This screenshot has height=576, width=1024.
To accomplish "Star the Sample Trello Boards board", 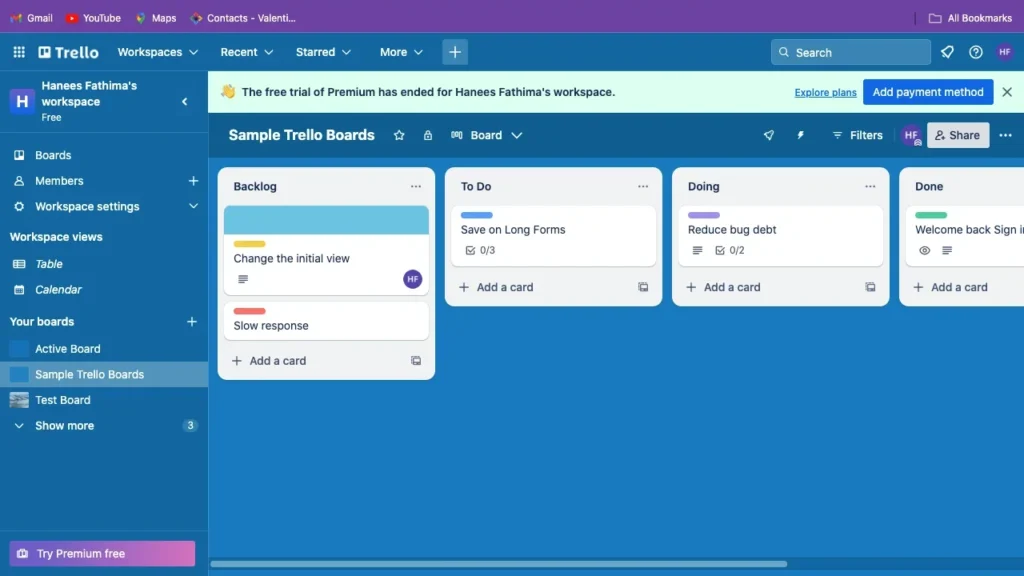I will pyautogui.click(x=399, y=135).
